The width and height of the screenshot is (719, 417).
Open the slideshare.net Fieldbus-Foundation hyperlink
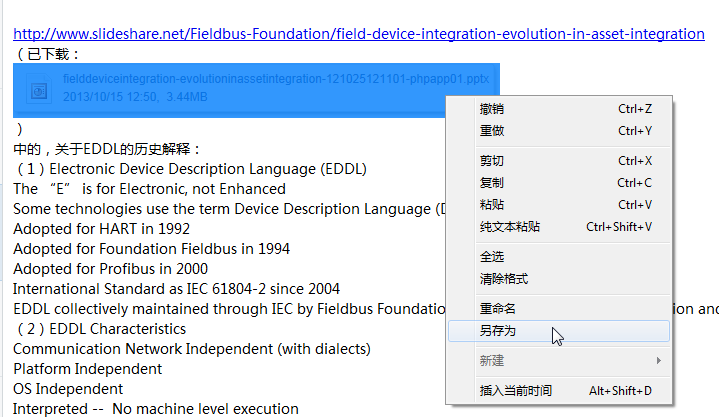[x=358, y=34]
